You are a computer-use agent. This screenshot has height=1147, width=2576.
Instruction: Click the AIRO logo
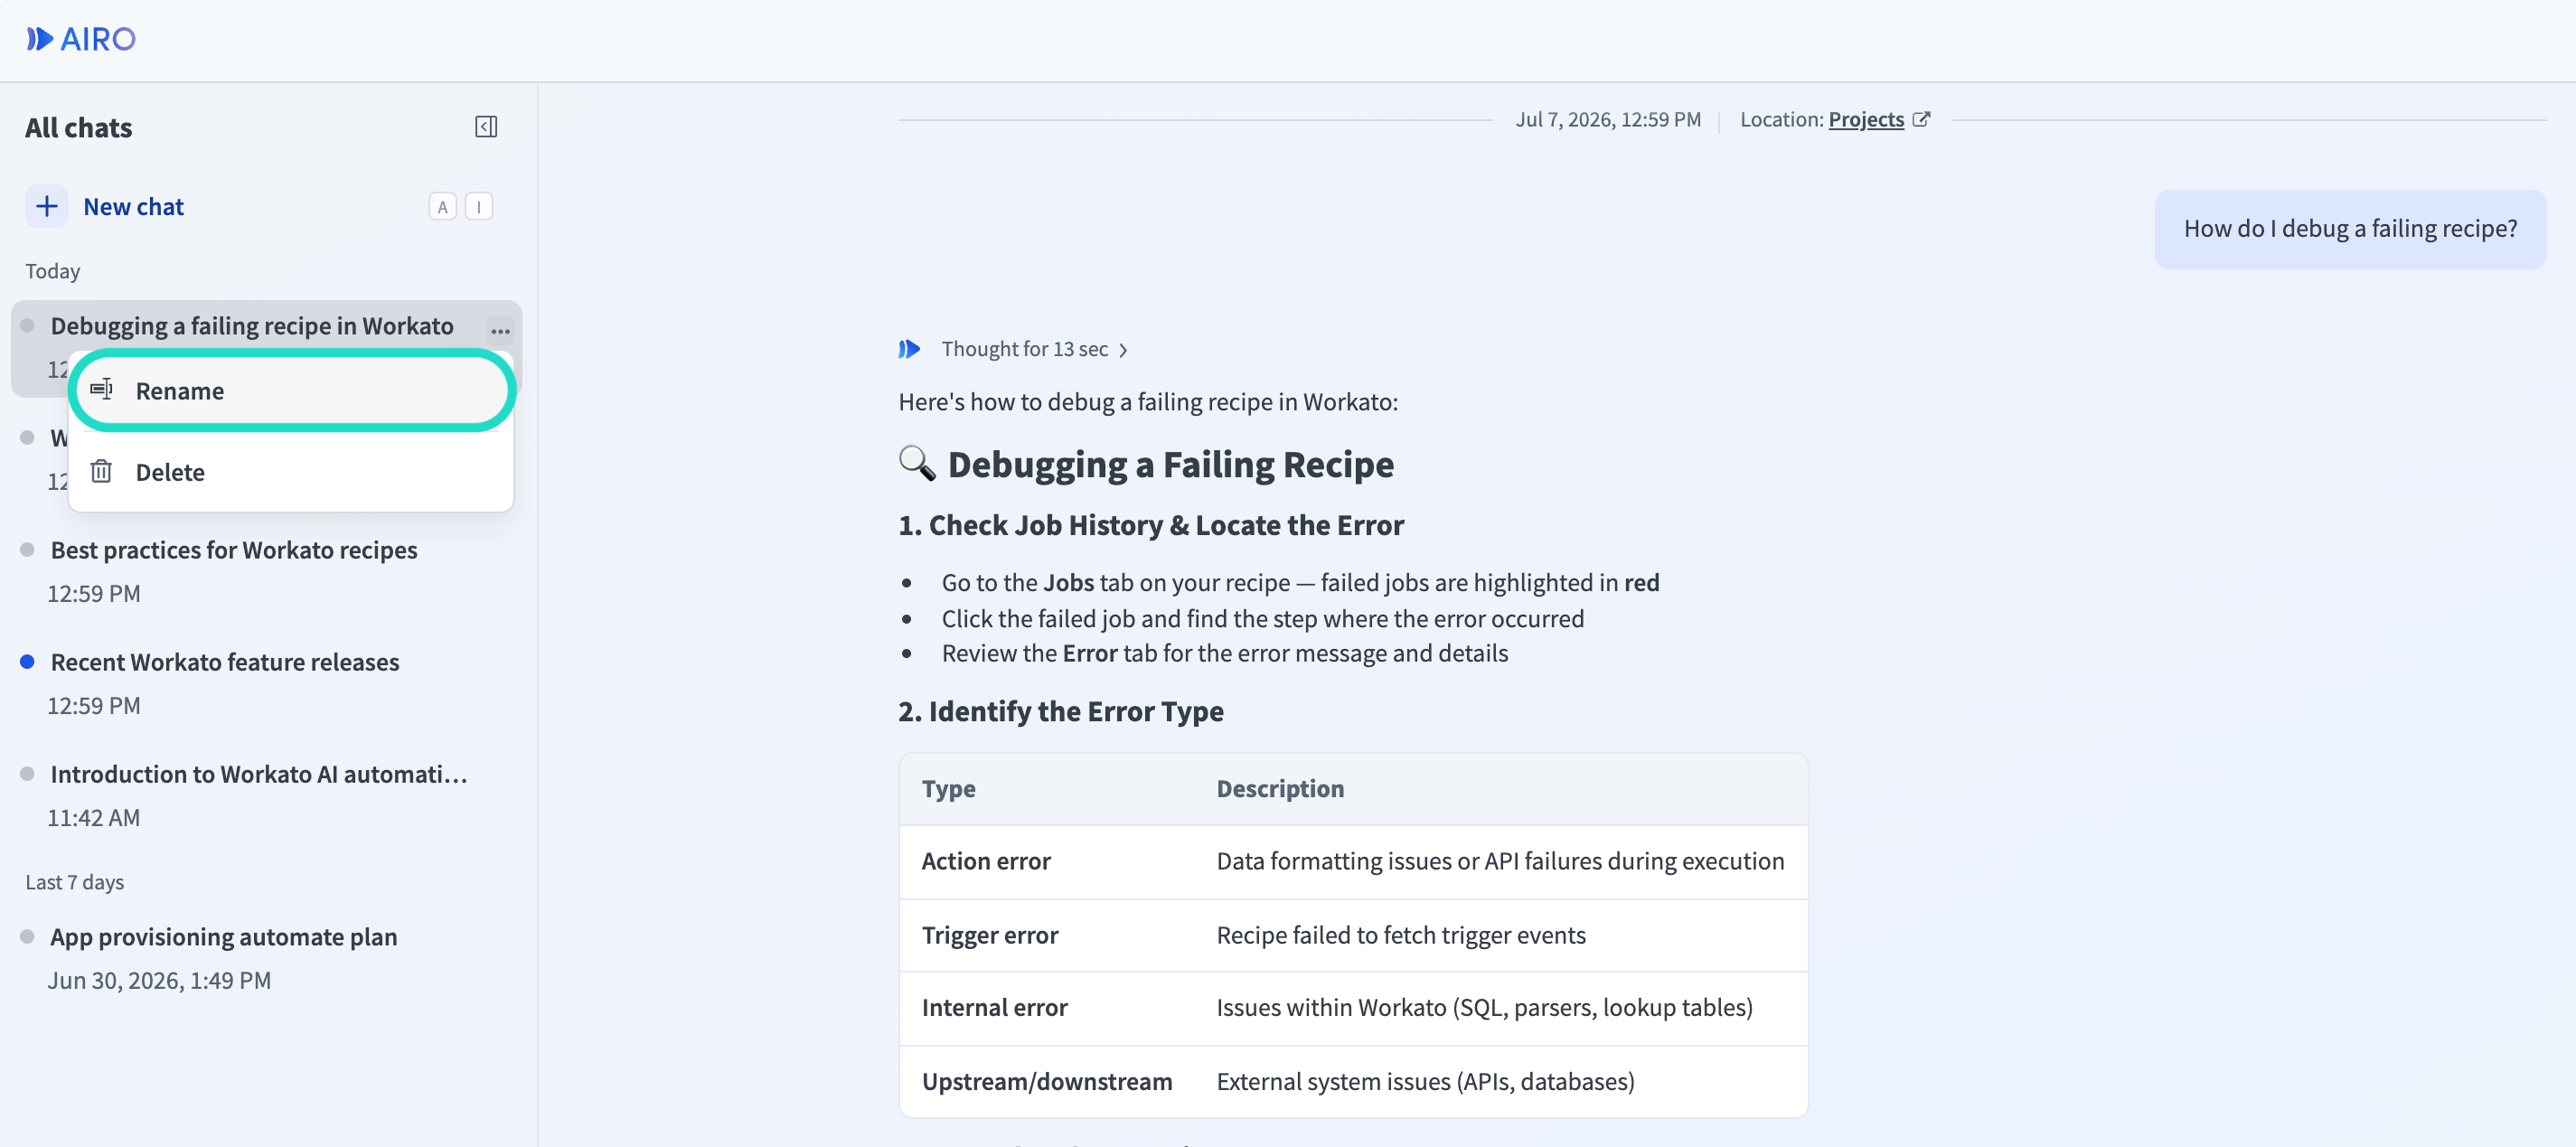coord(81,39)
